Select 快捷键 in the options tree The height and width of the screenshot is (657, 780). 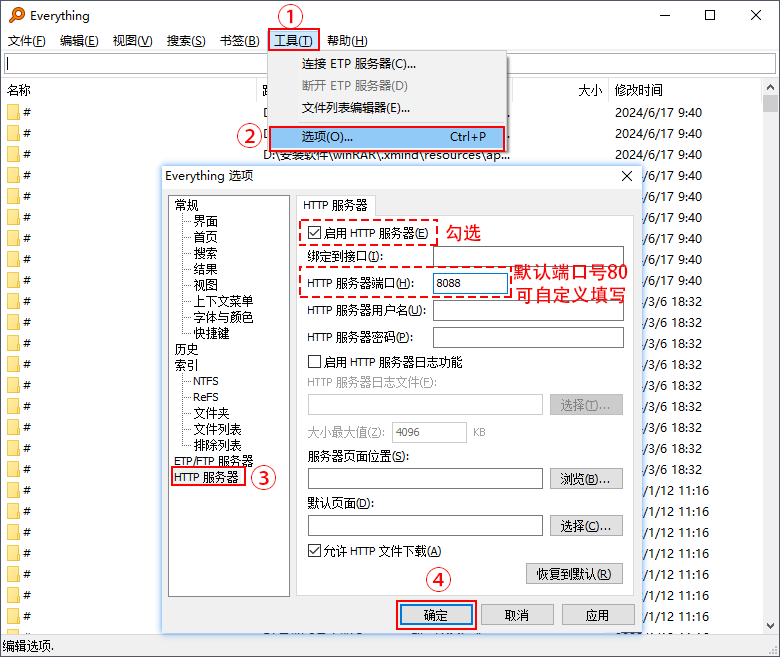coord(211,333)
